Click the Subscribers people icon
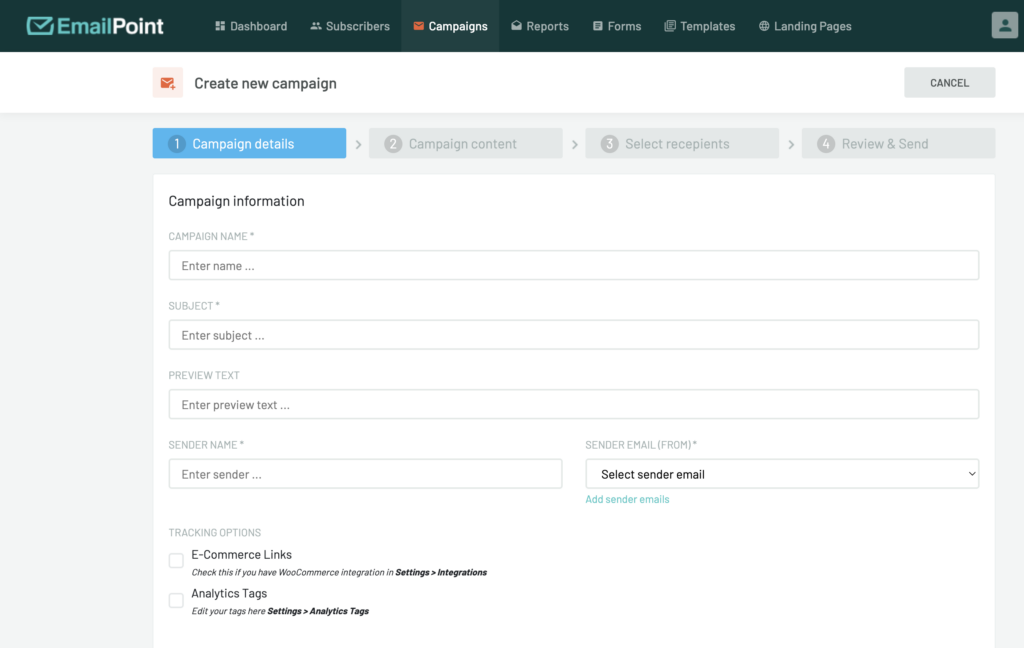1024x648 pixels. point(316,26)
